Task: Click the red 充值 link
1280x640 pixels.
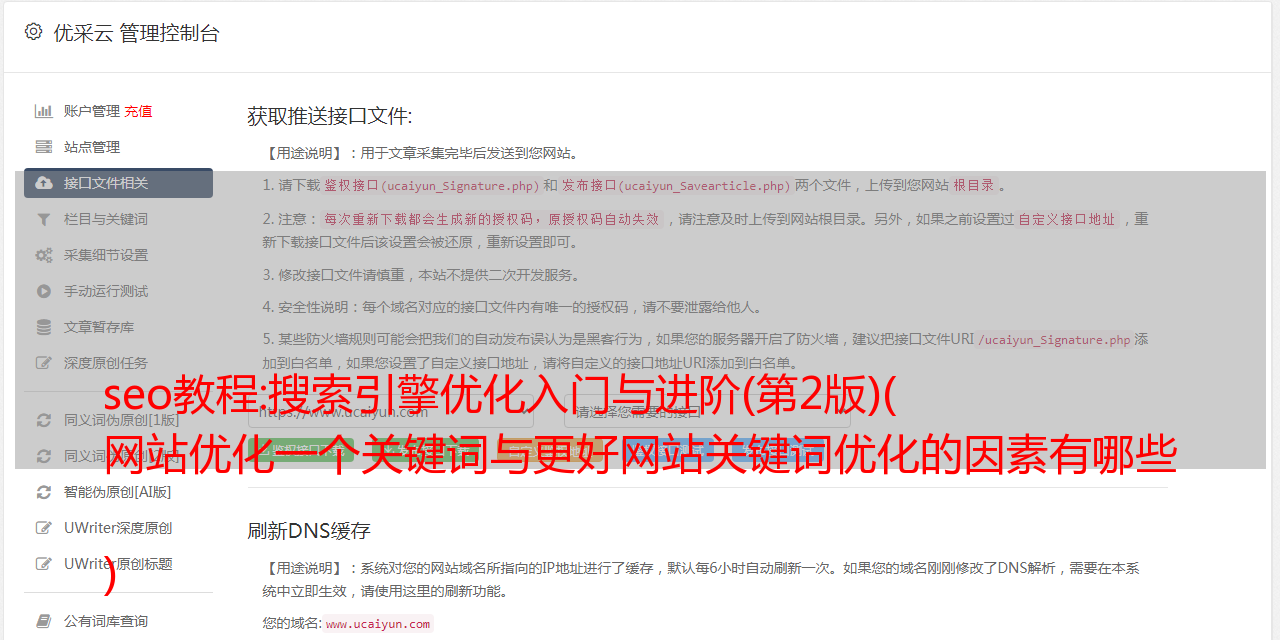Action: pos(138,111)
